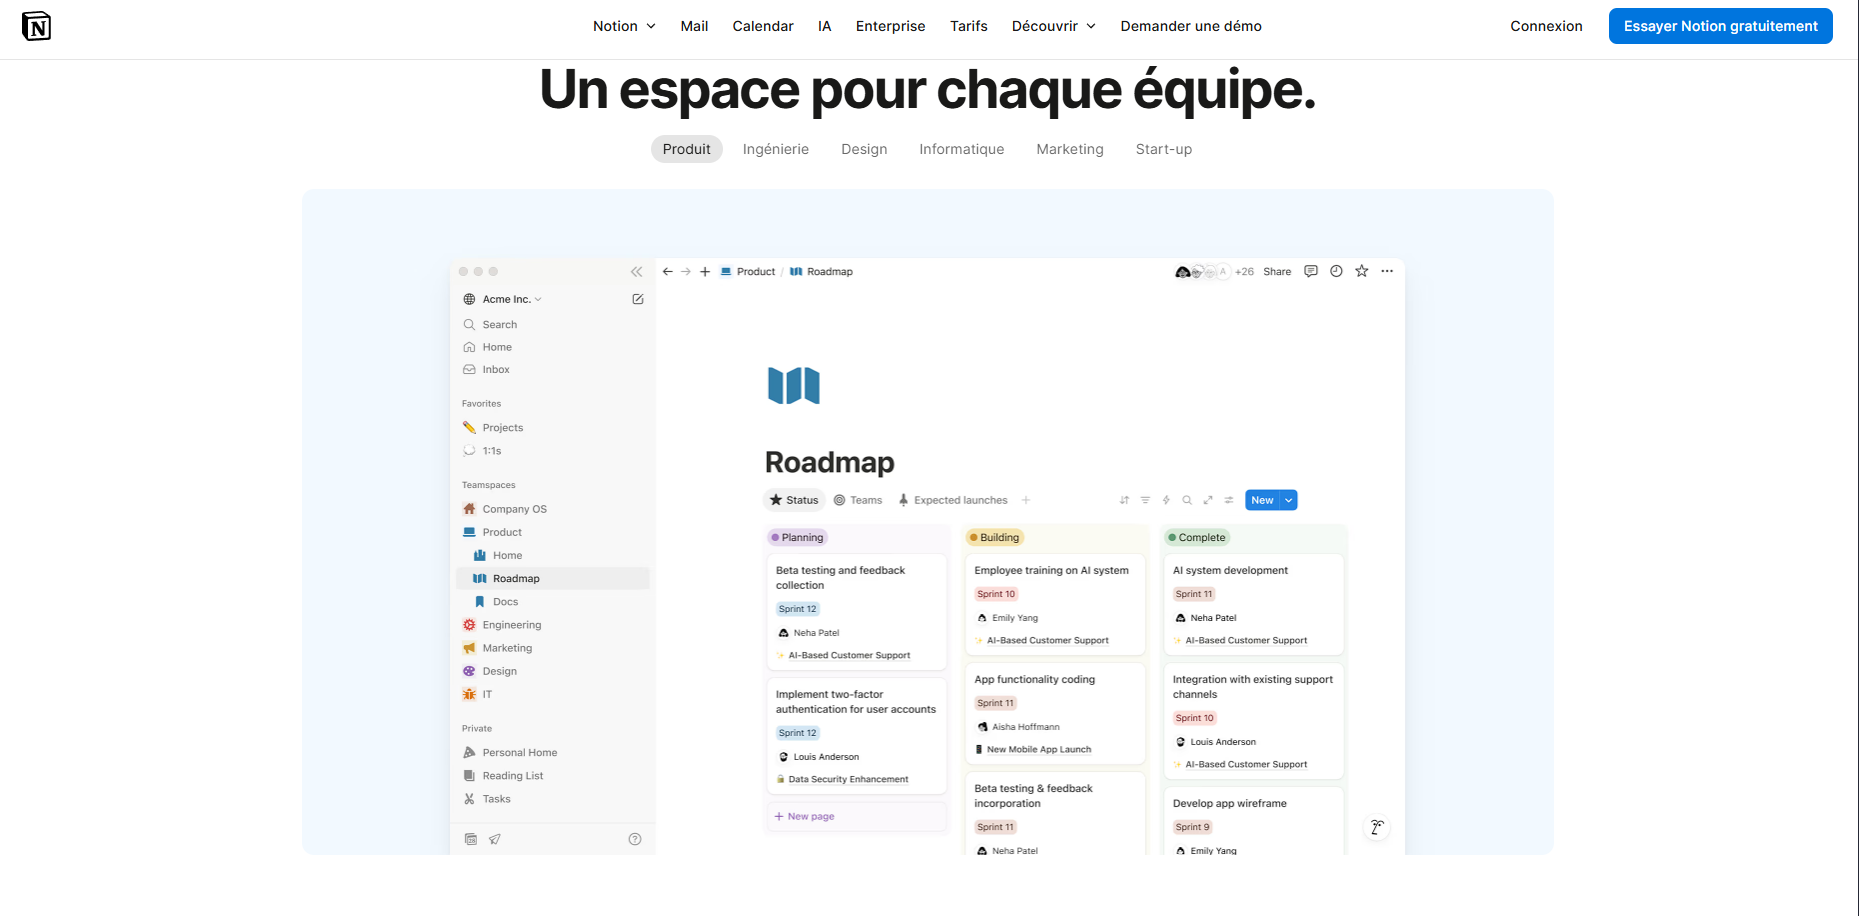Image resolution: width=1859 pixels, height=916 pixels.
Task: Click the IA navigation link
Action: point(825,26)
